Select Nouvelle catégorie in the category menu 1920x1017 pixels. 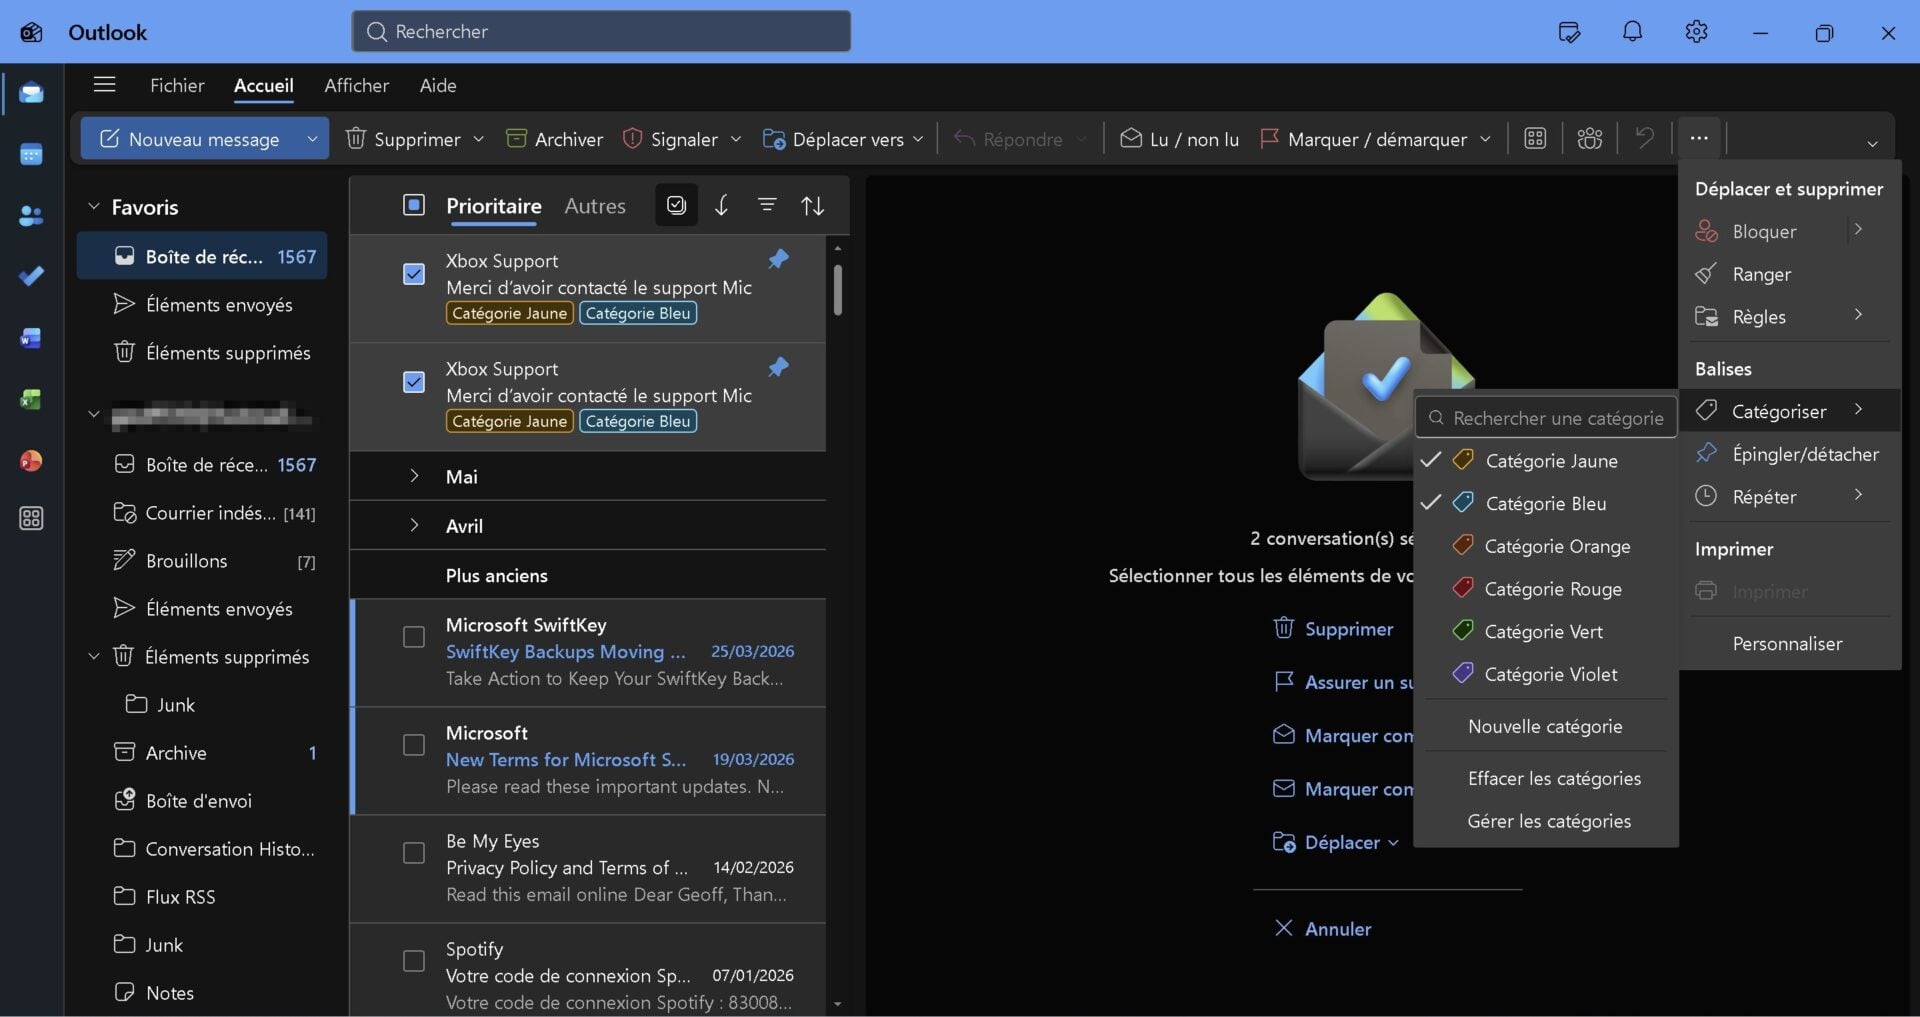(x=1545, y=726)
